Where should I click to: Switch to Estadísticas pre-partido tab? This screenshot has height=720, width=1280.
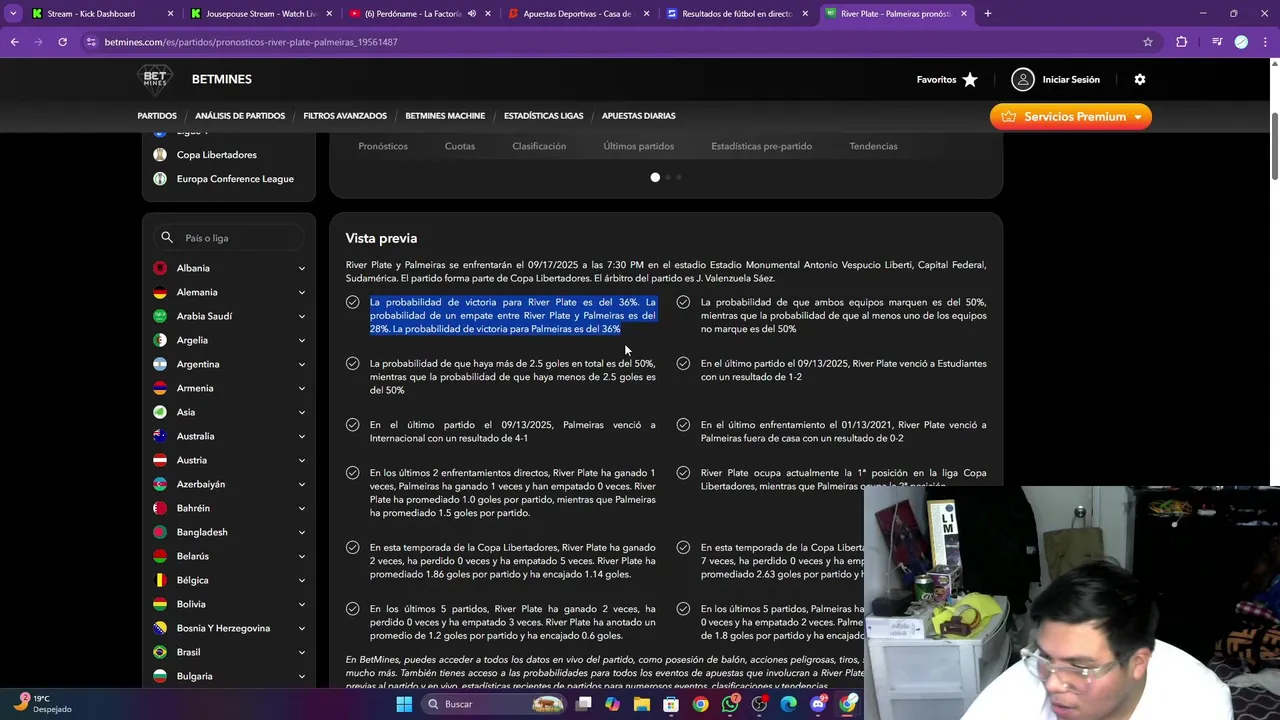coord(761,146)
